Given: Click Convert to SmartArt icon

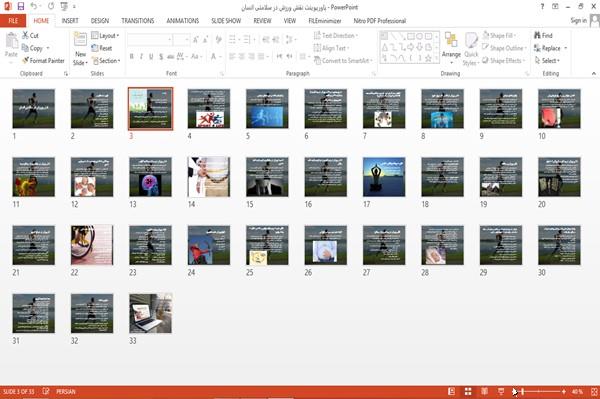Looking at the screenshot, I should click(x=317, y=60).
